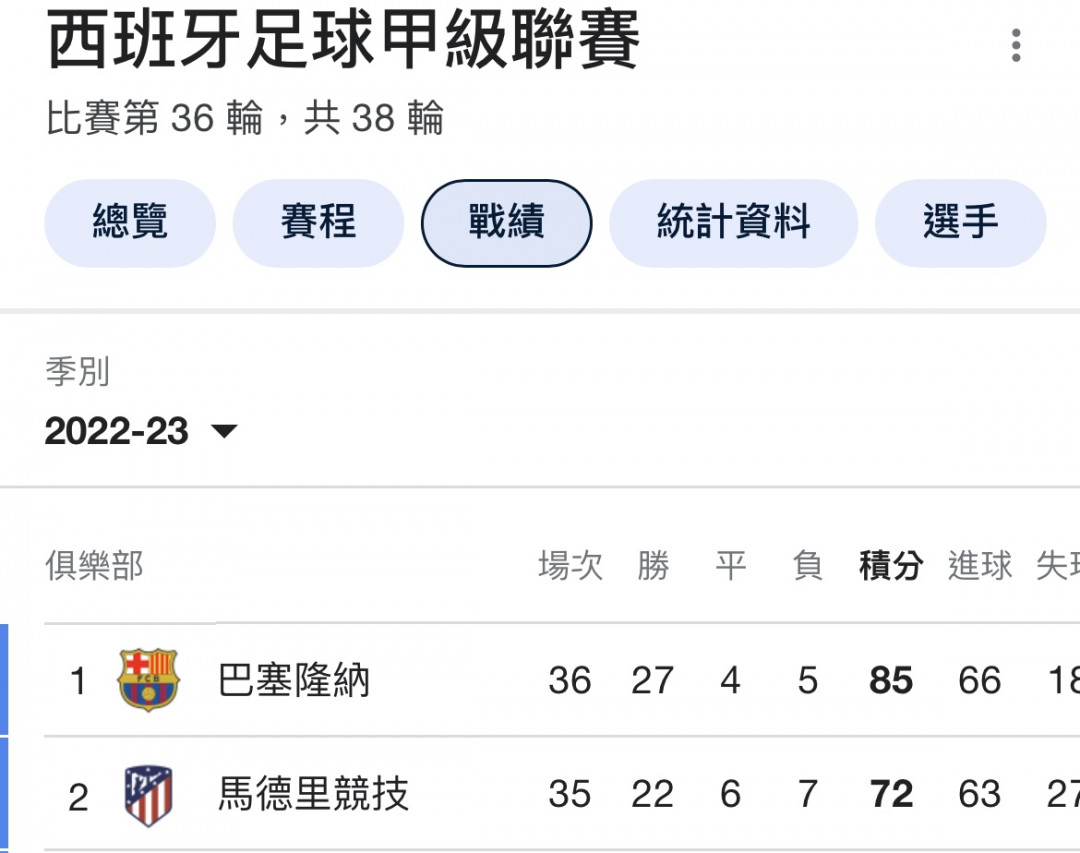The width and height of the screenshot is (1080, 853).
Task: Click the Atlético Madrid crest icon
Action: click(148, 795)
